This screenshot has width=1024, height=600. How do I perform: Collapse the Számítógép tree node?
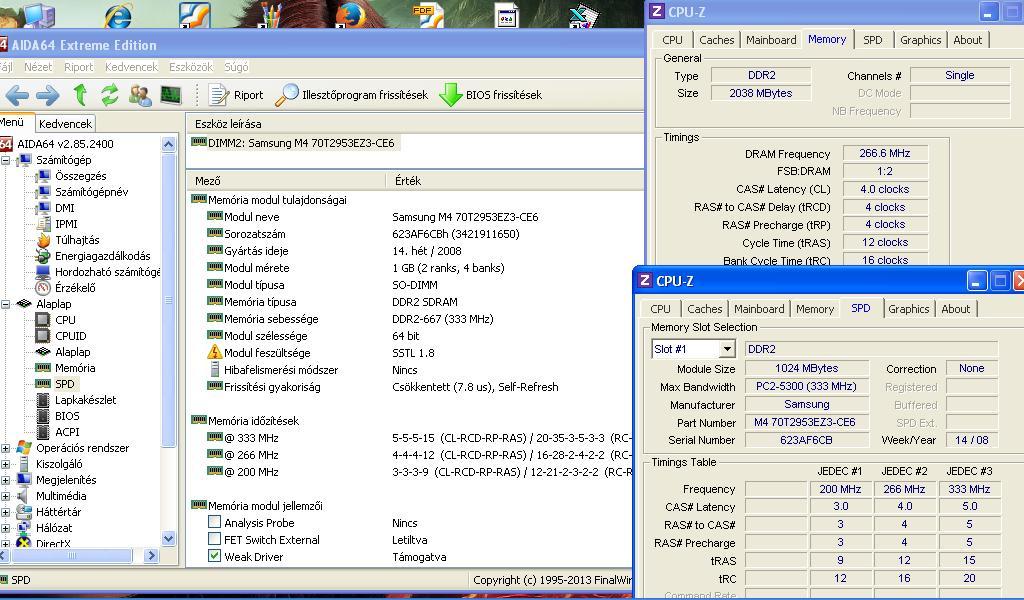coord(5,161)
